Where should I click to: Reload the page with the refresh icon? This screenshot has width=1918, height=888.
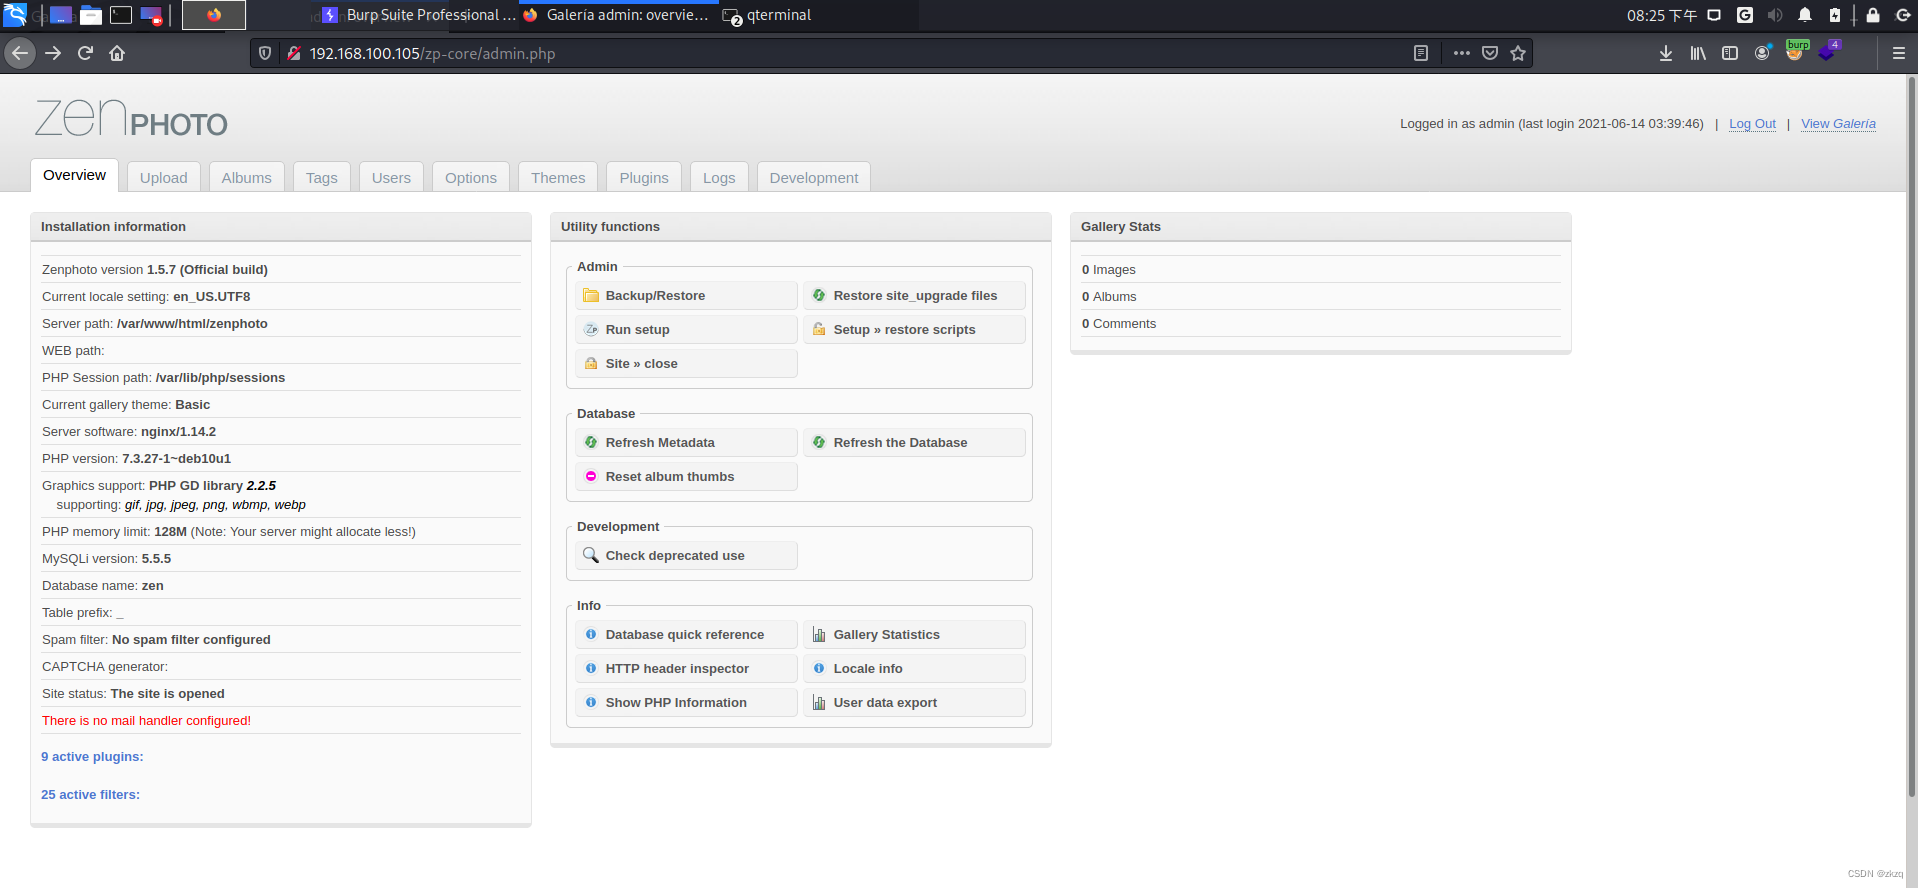(85, 53)
